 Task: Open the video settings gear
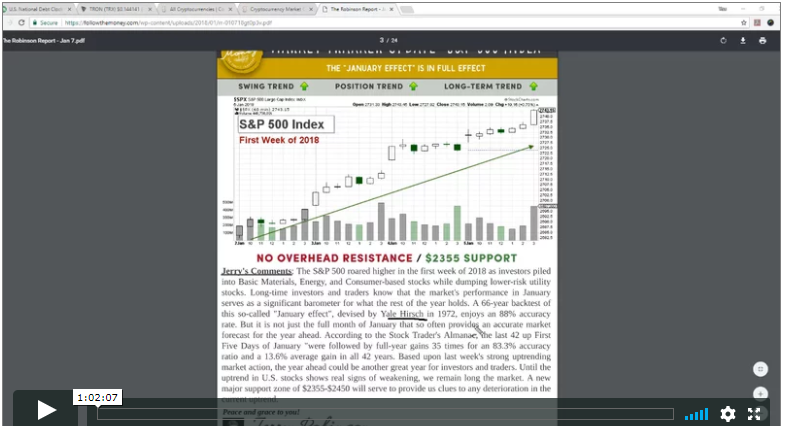click(728, 413)
